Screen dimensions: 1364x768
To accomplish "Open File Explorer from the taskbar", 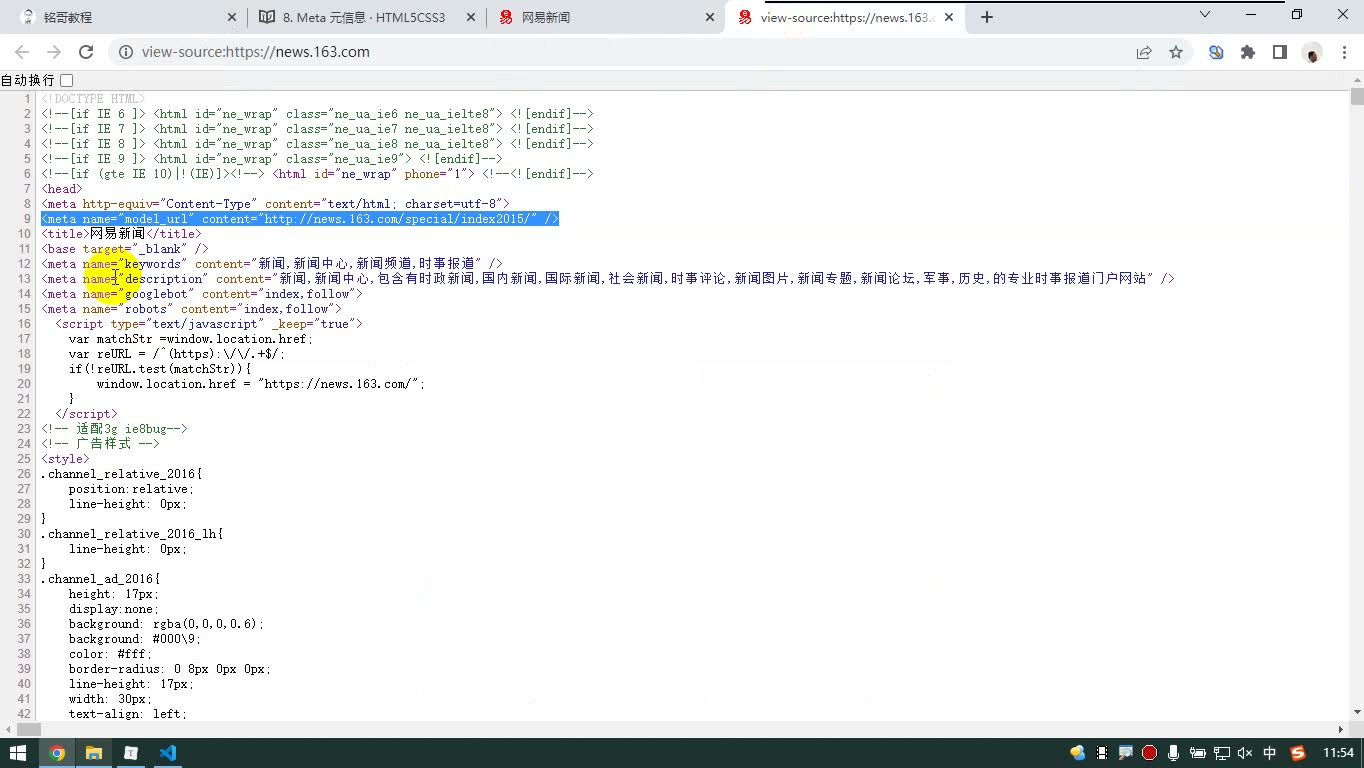I will coord(93,753).
